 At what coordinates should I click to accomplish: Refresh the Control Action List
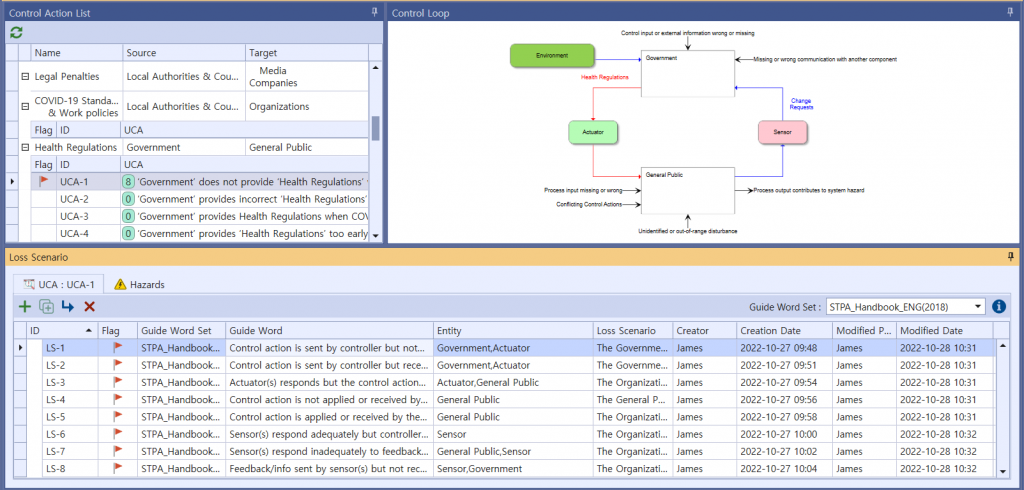[x=16, y=33]
